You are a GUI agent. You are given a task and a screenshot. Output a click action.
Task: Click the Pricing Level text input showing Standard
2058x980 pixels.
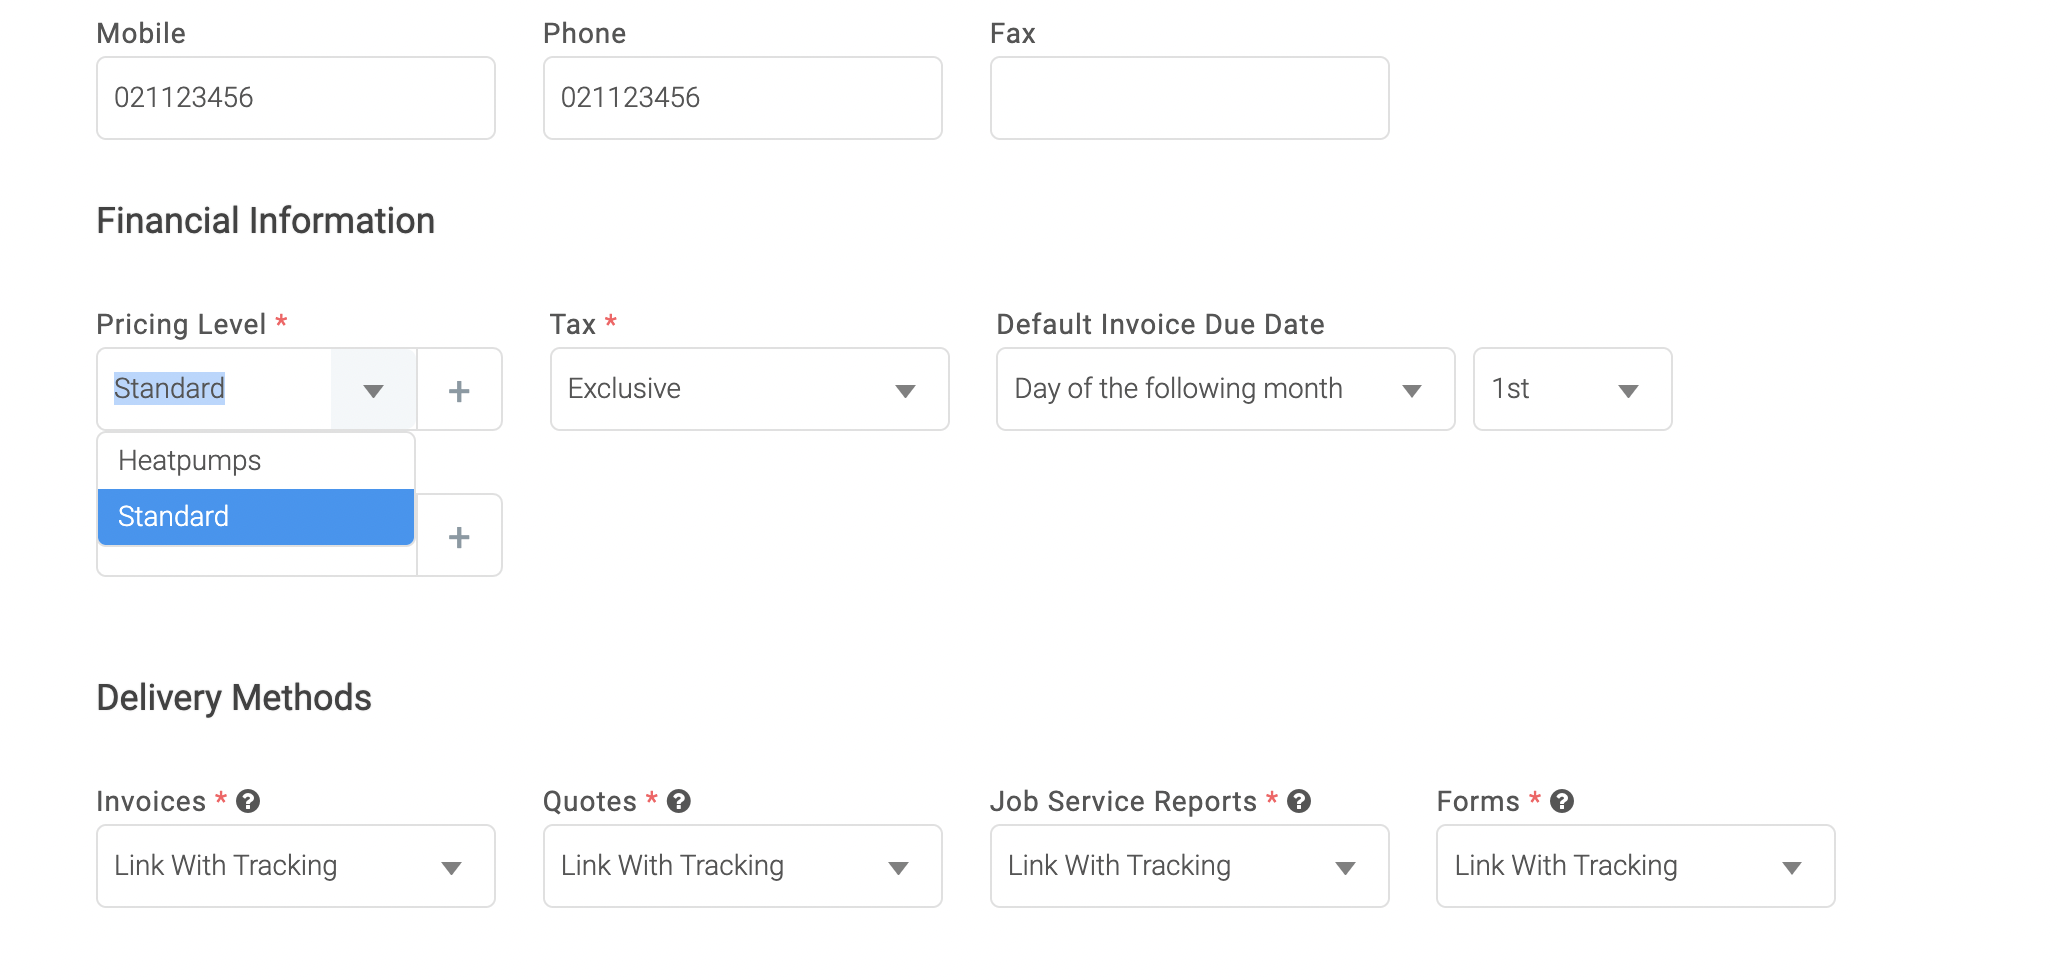pos(214,389)
